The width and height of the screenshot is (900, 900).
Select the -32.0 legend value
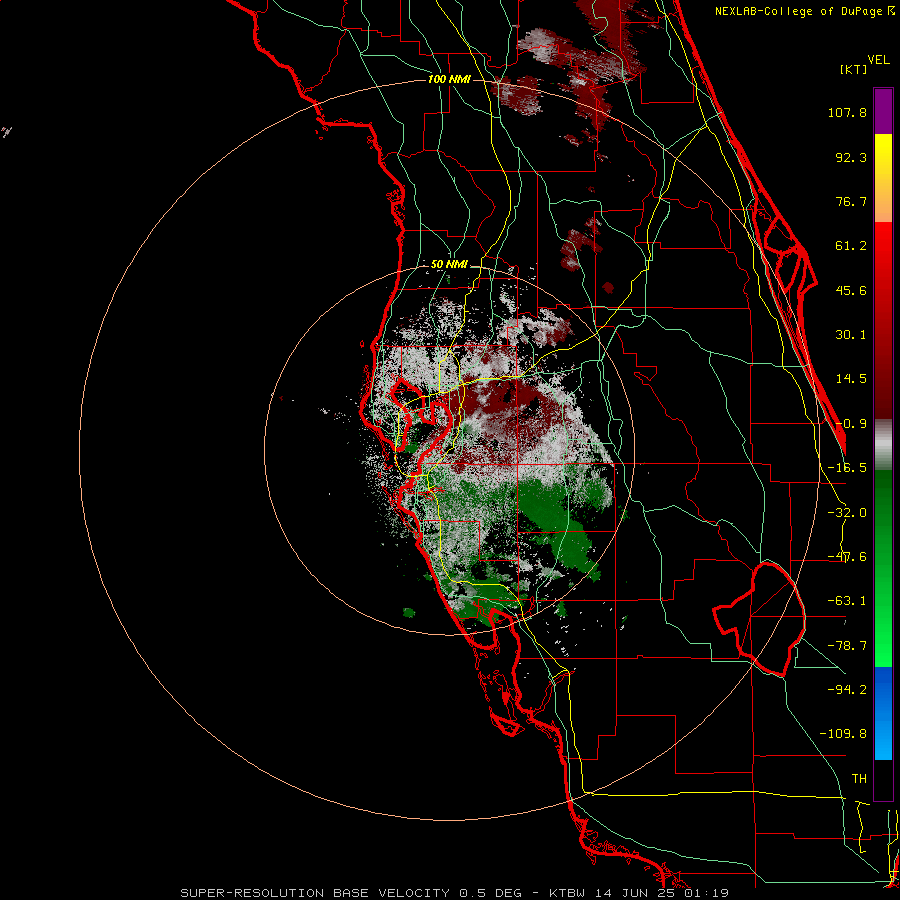[847, 513]
